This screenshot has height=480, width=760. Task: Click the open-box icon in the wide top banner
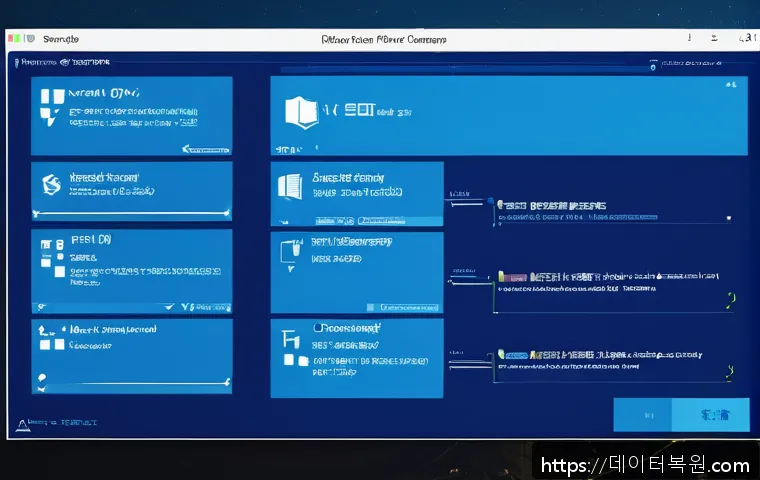(x=301, y=112)
